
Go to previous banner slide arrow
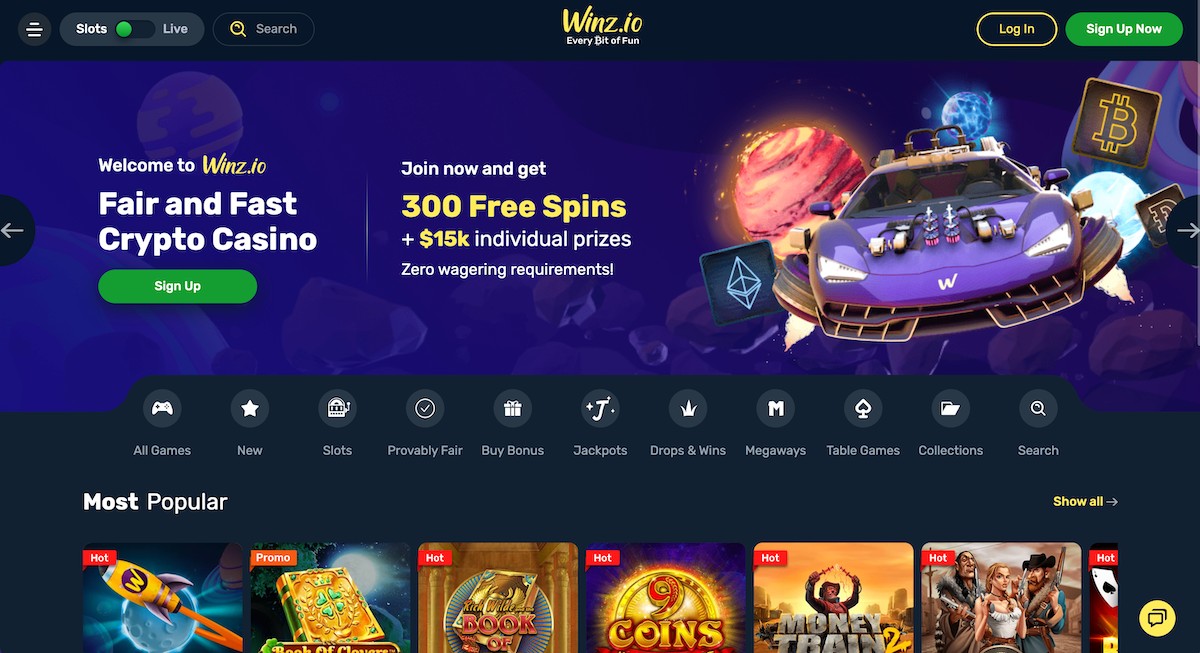pos(14,231)
